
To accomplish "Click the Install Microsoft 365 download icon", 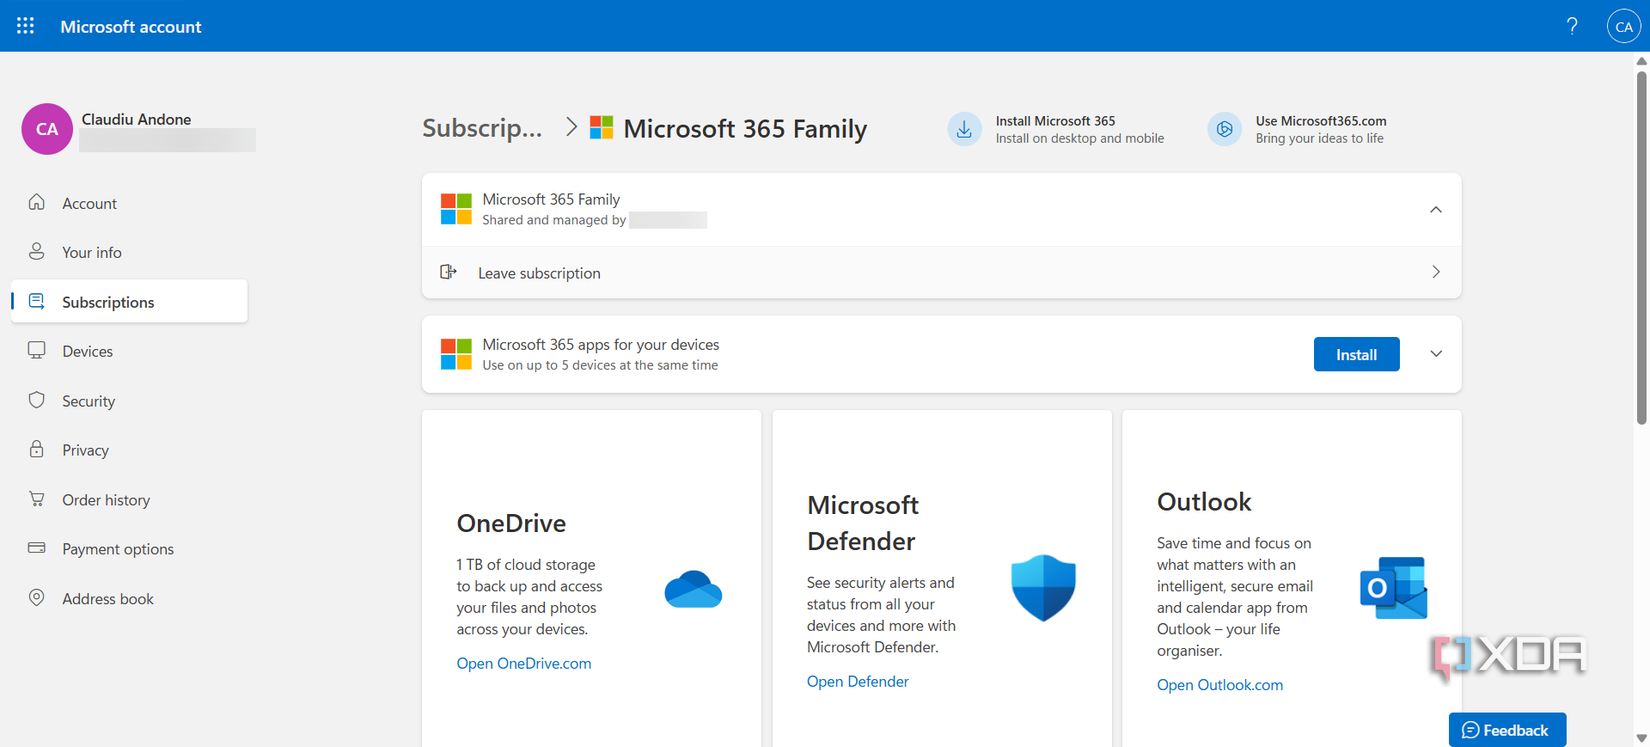I will coord(964,129).
